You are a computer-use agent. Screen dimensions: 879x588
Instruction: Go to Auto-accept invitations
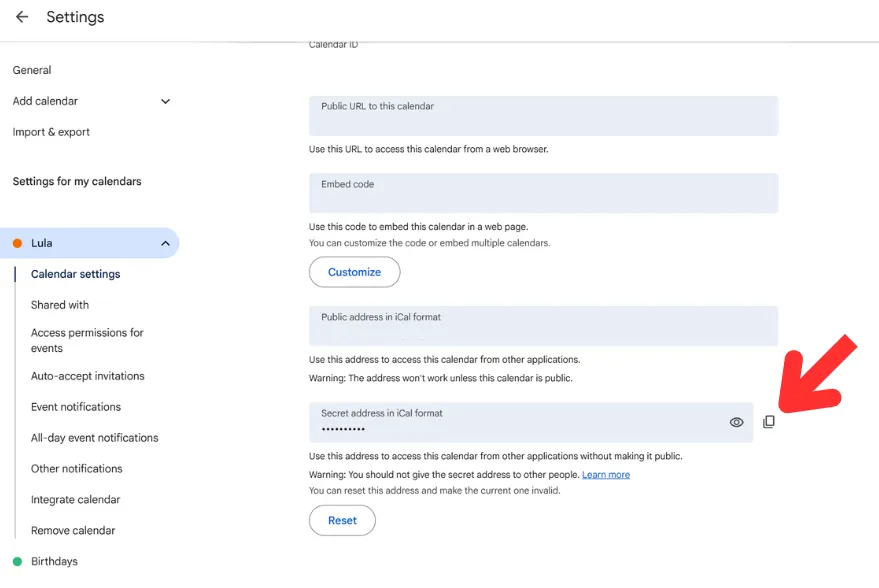click(x=87, y=376)
